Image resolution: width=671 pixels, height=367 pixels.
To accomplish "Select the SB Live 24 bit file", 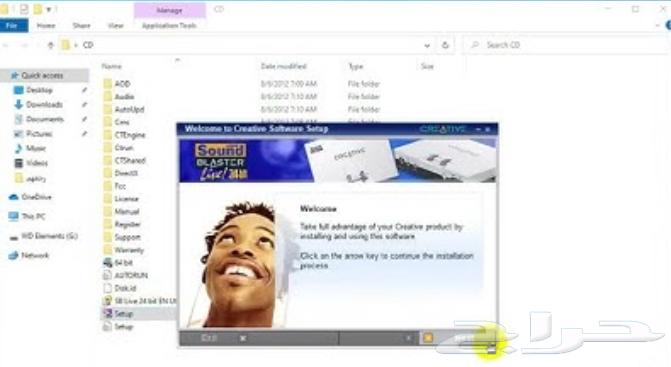I will (145, 301).
